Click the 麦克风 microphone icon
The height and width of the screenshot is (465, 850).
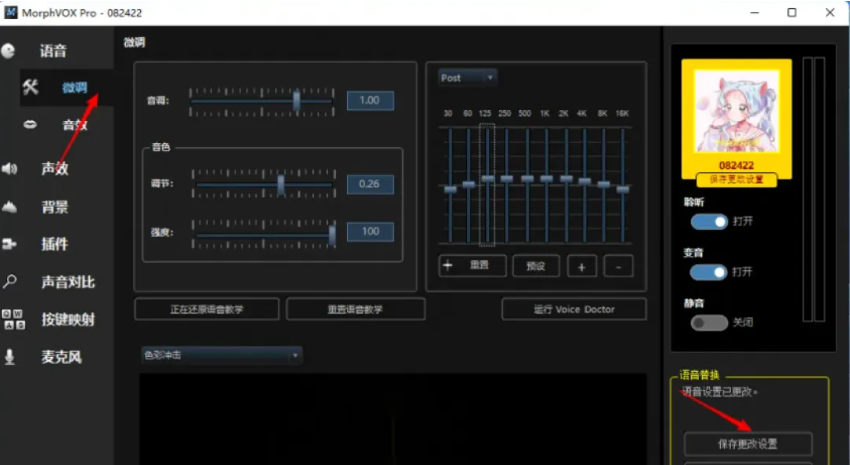pyautogui.click(x=9, y=357)
